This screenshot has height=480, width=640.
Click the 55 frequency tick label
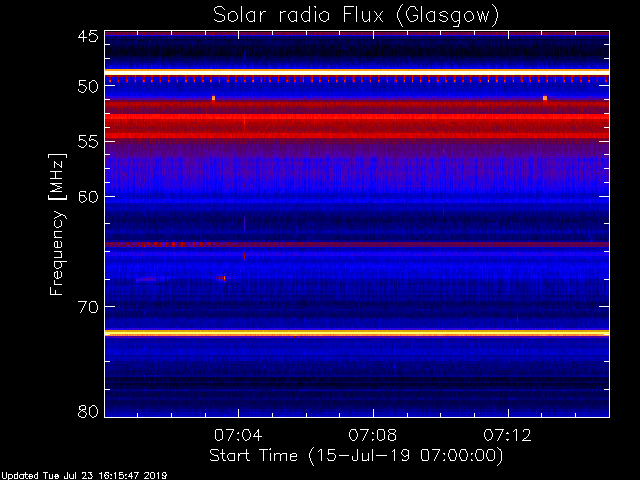(88, 142)
